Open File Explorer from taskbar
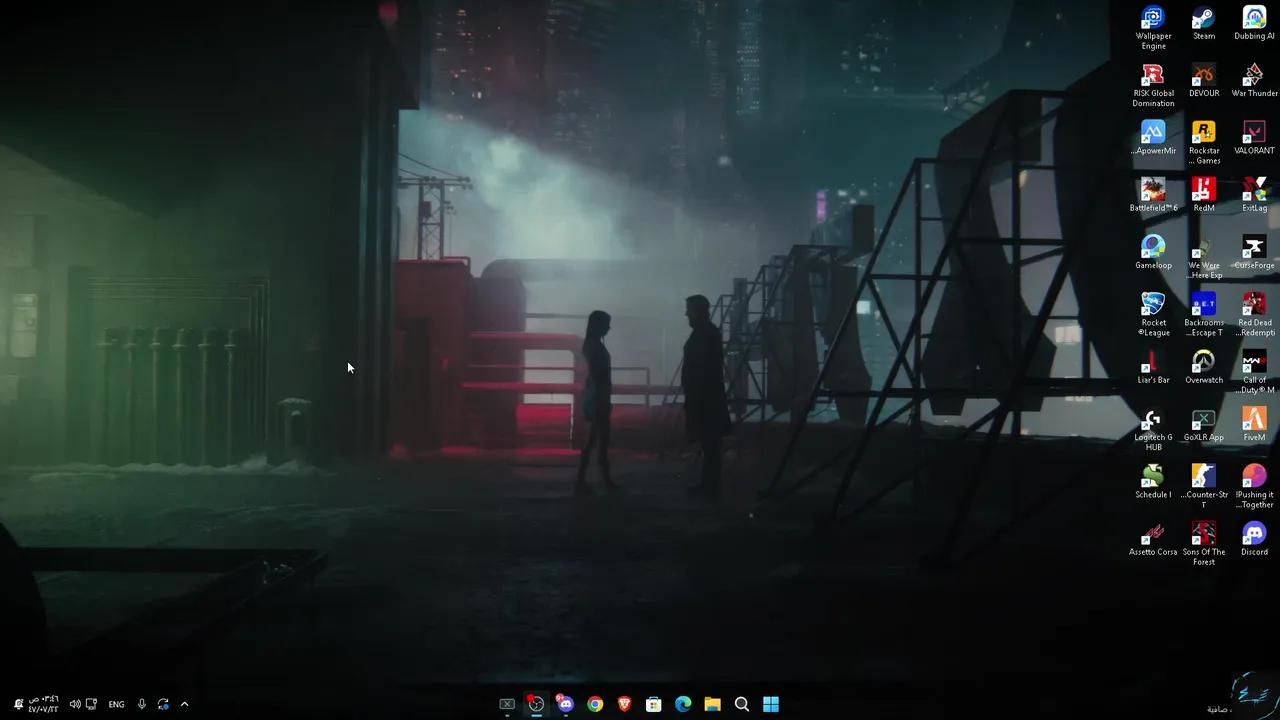Viewport: 1280px width, 720px height. (x=712, y=704)
